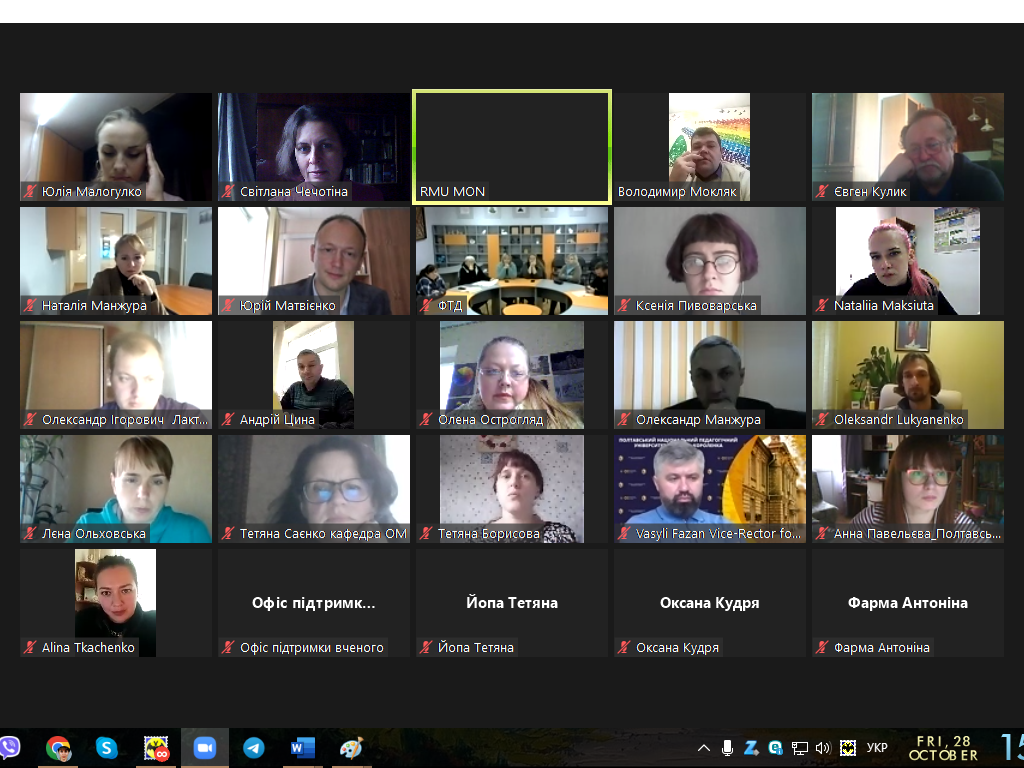Click the Йопа Тетяна participant tile
Viewport: 1024px width, 768px height.
(511, 602)
